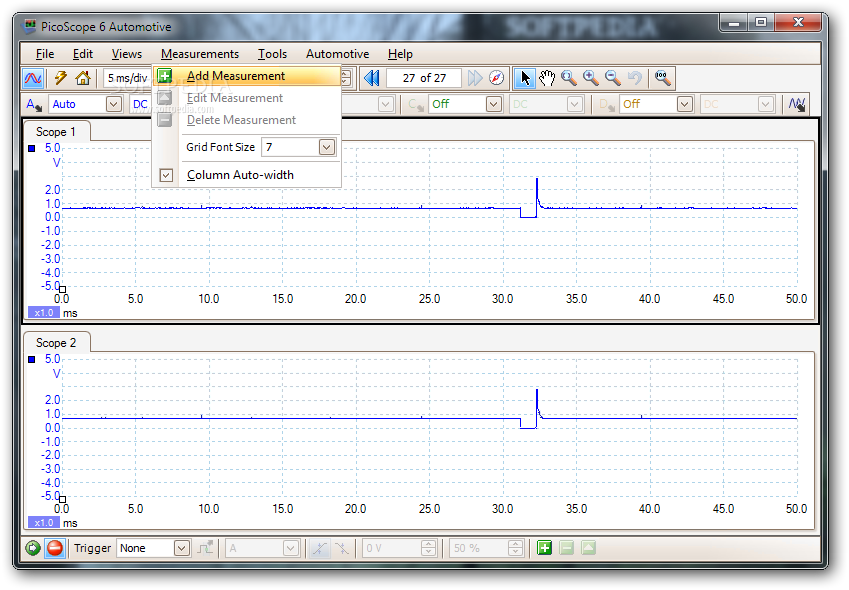Select the arrow pointer tool

[524, 78]
